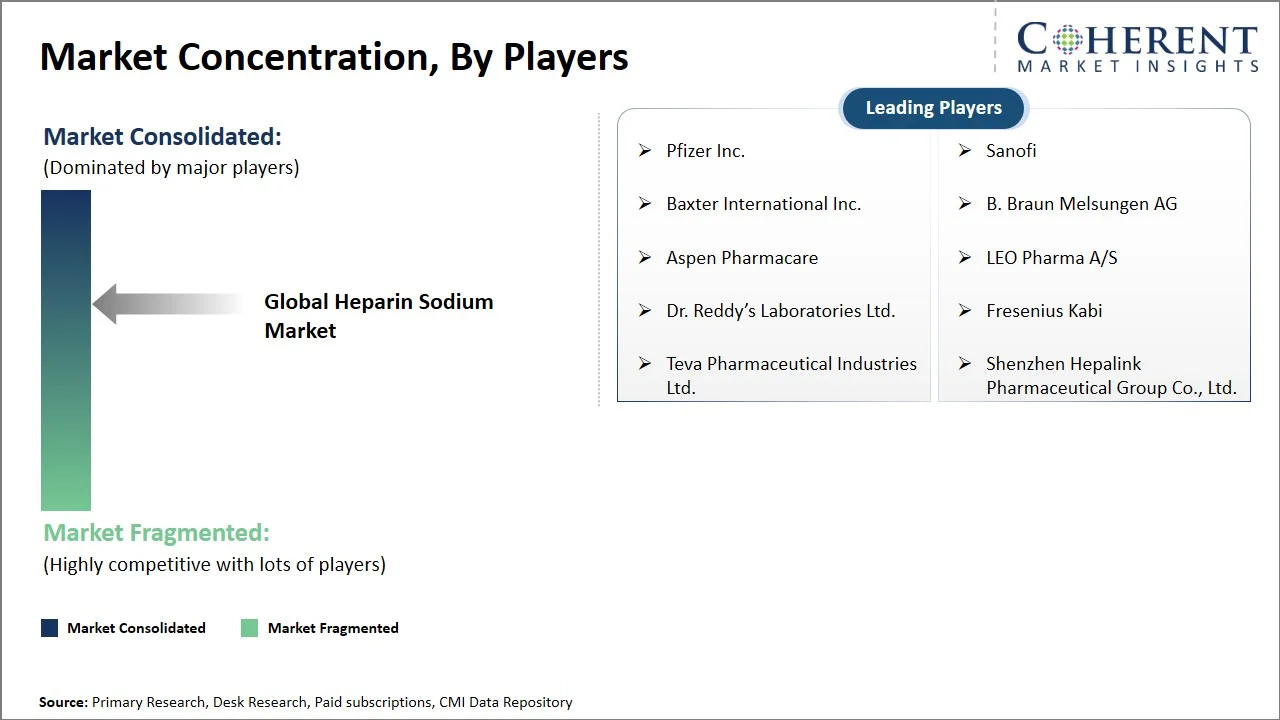Select Dr. Reddy's Laboratories Ltd. entry
The image size is (1280, 720).
pyautogui.click(x=780, y=311)
